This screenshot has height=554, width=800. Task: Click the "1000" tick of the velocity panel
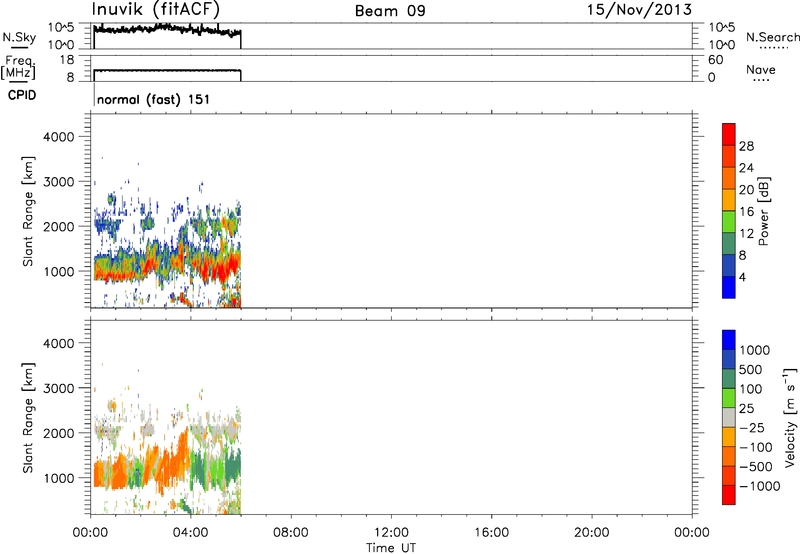(59, 478)
